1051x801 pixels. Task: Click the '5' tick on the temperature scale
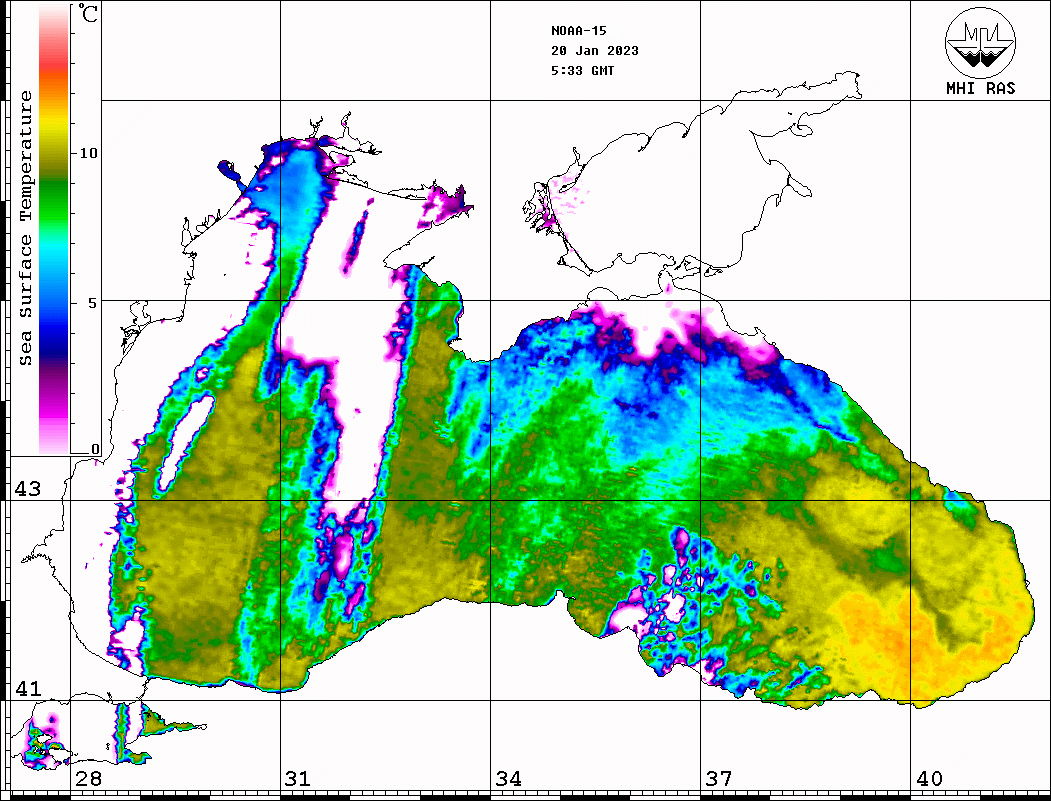point(92,303)
